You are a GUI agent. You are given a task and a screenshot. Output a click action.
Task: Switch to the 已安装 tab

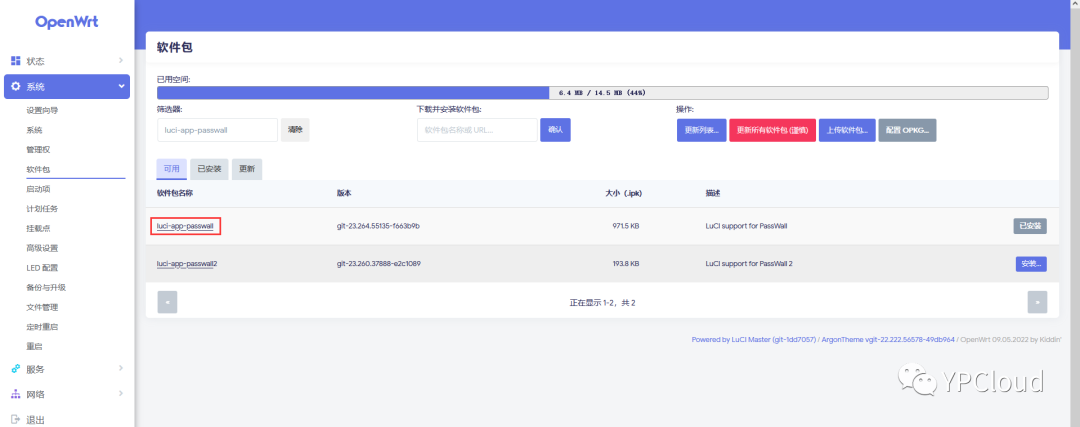click(209, 169)
